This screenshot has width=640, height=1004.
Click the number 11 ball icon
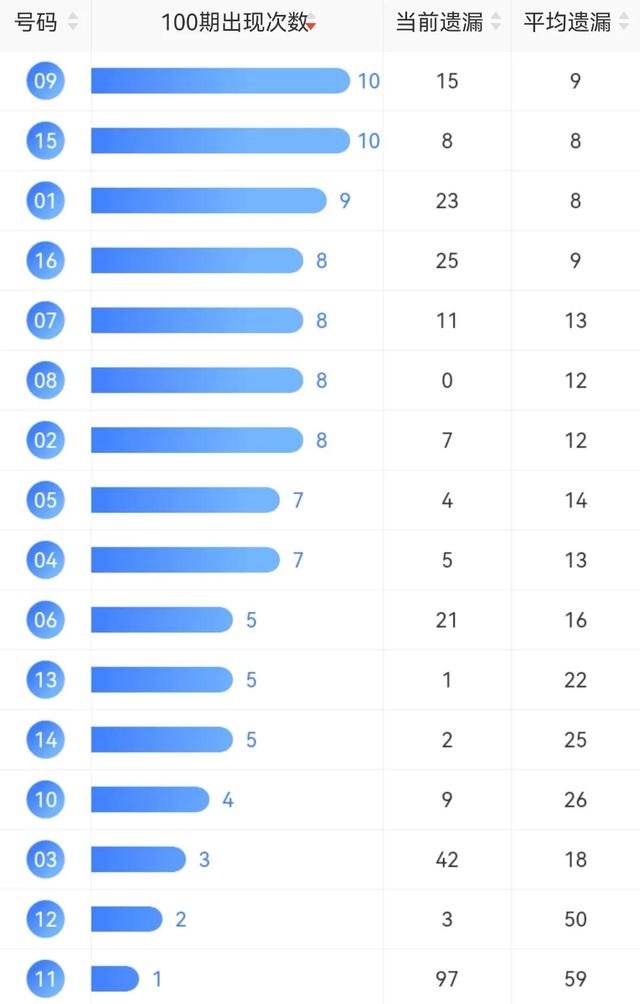[x=45, y=979]
